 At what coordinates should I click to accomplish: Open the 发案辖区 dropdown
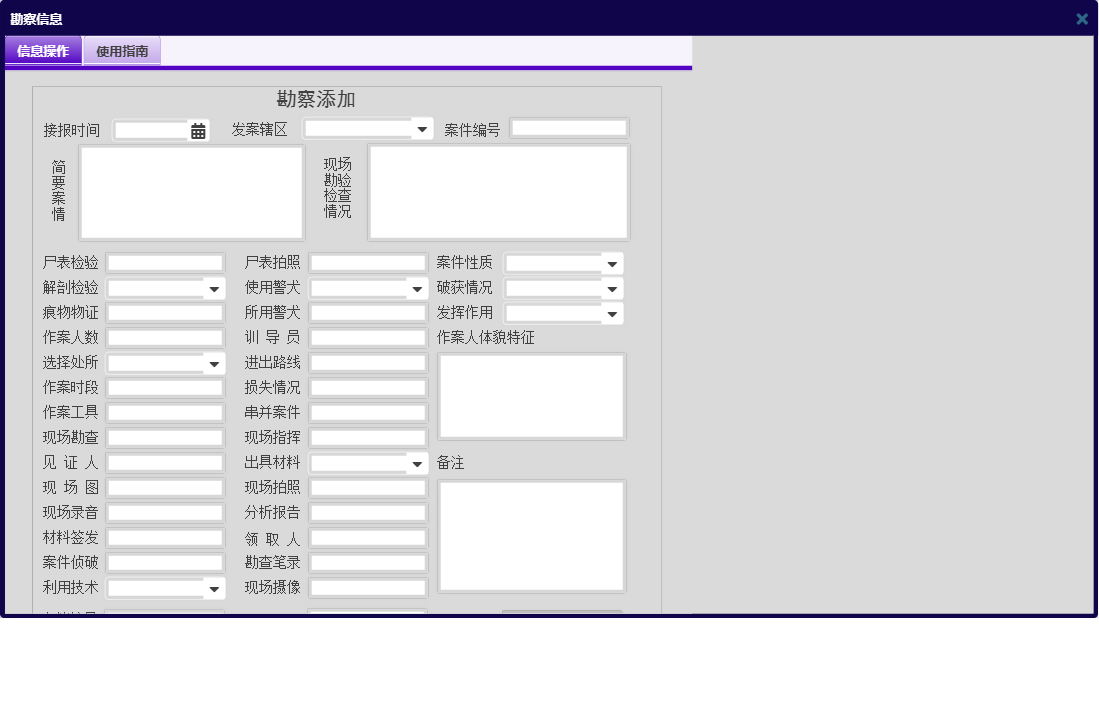[x=422, y=128]
